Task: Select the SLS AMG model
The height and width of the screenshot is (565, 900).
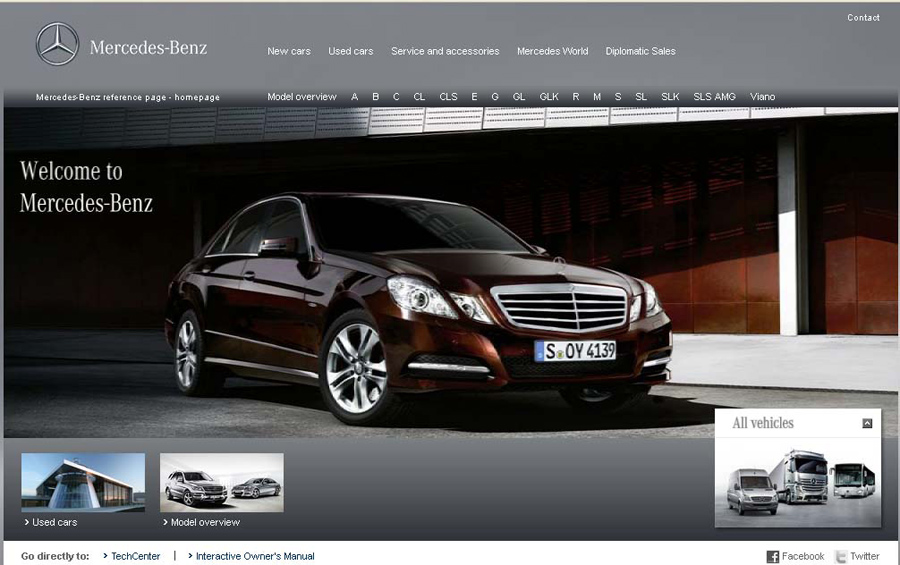Action: (715, 97)
